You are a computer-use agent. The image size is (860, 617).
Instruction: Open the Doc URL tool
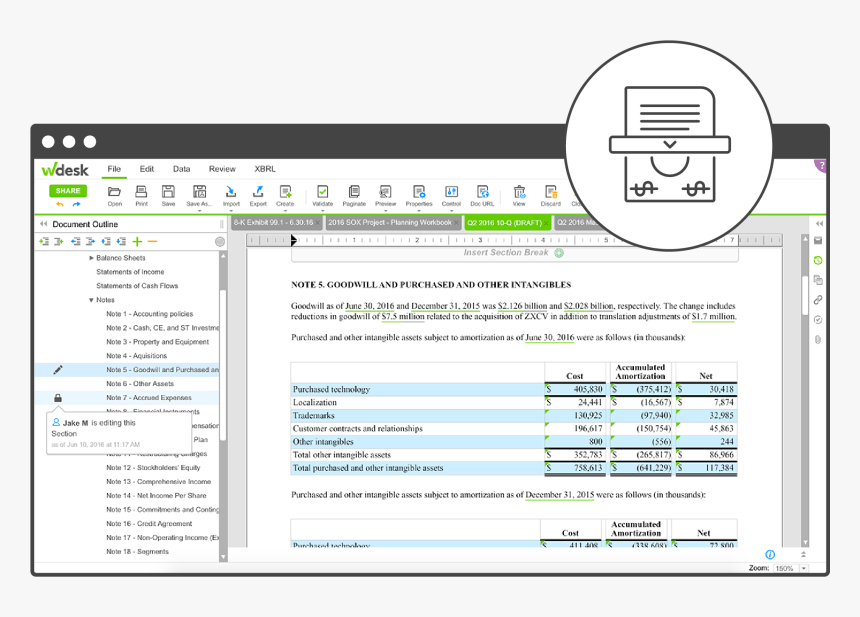482,194
